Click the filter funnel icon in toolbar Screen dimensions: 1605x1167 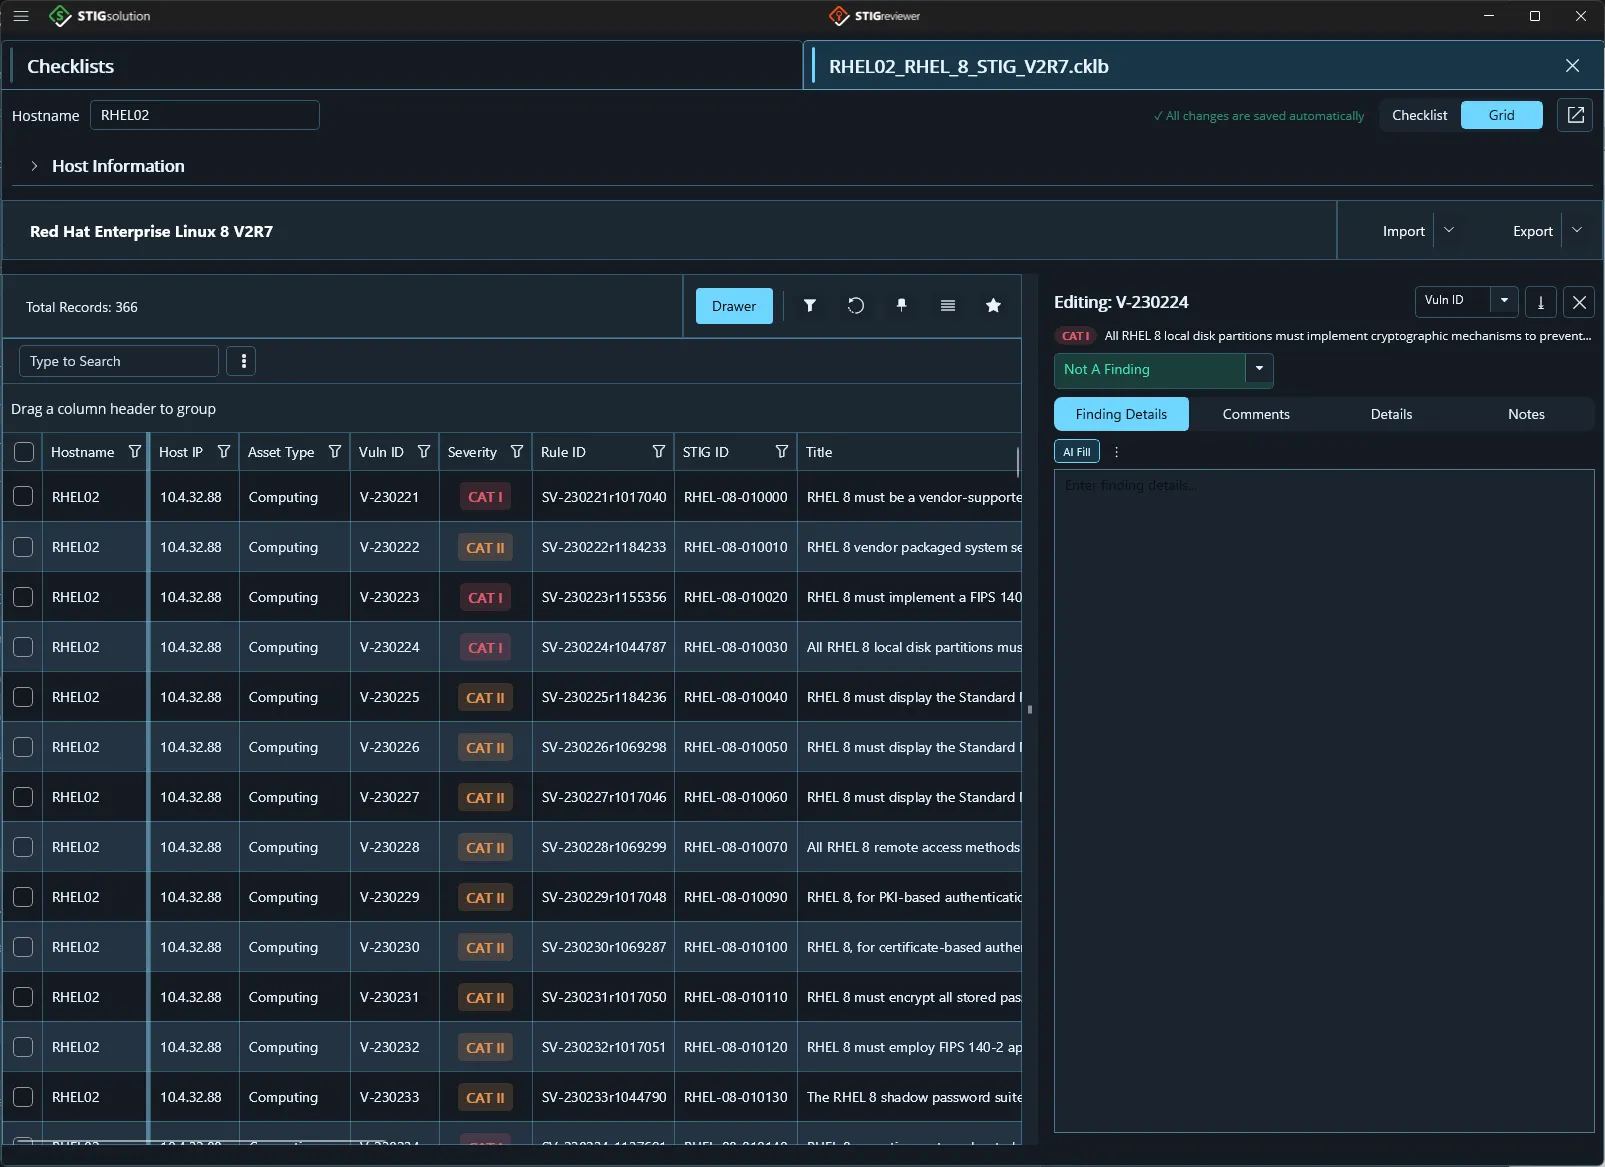pyautogui.click(x=810, y=306)
